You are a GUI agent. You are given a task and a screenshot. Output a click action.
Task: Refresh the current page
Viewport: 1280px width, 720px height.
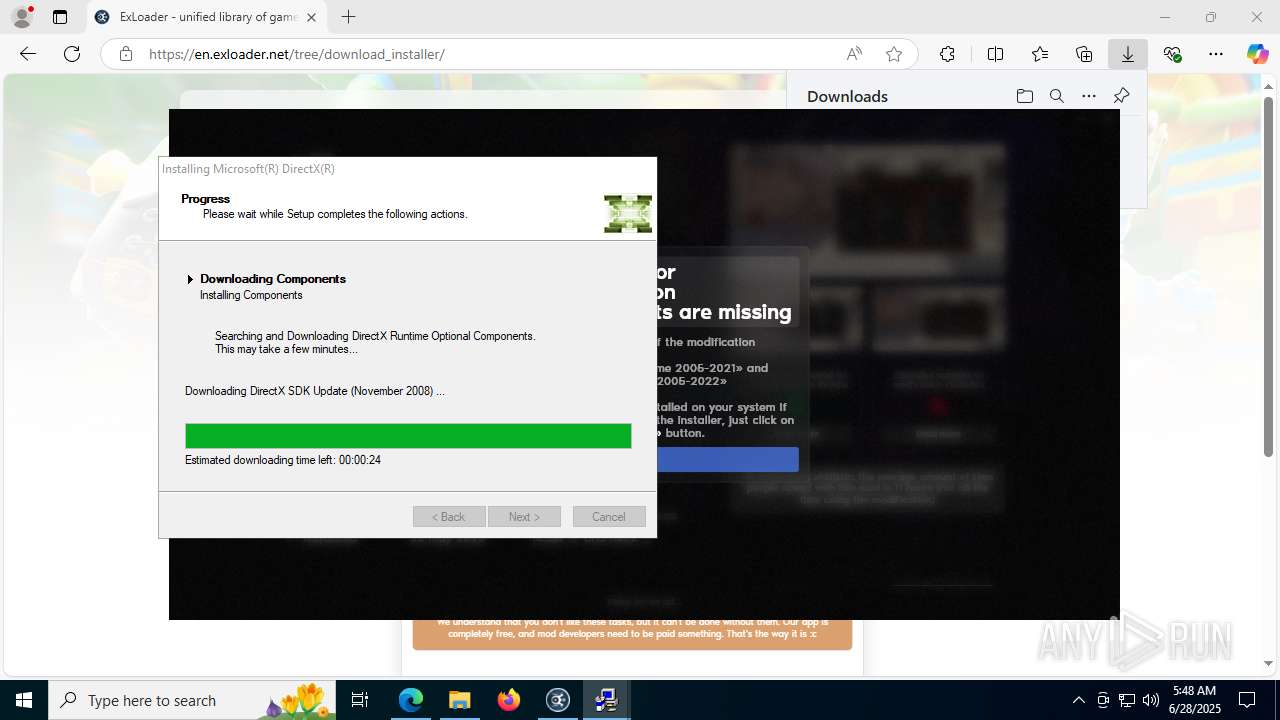coord(72,54)
